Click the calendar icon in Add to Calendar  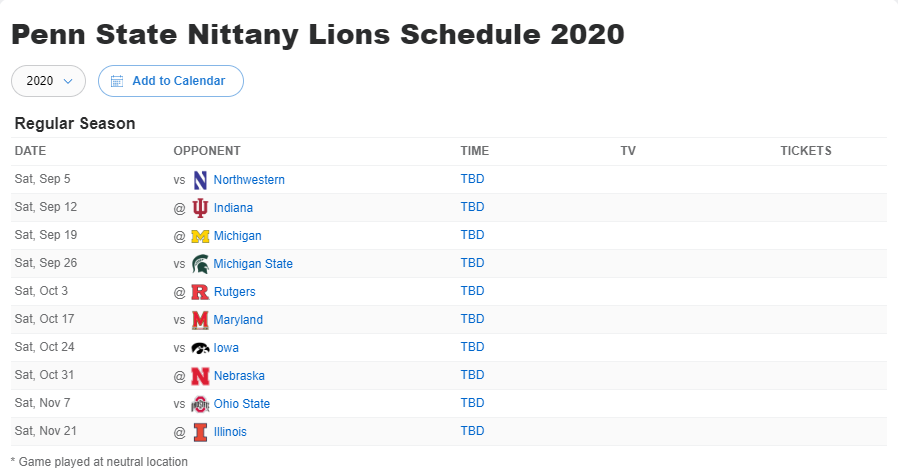coord(117,81)
